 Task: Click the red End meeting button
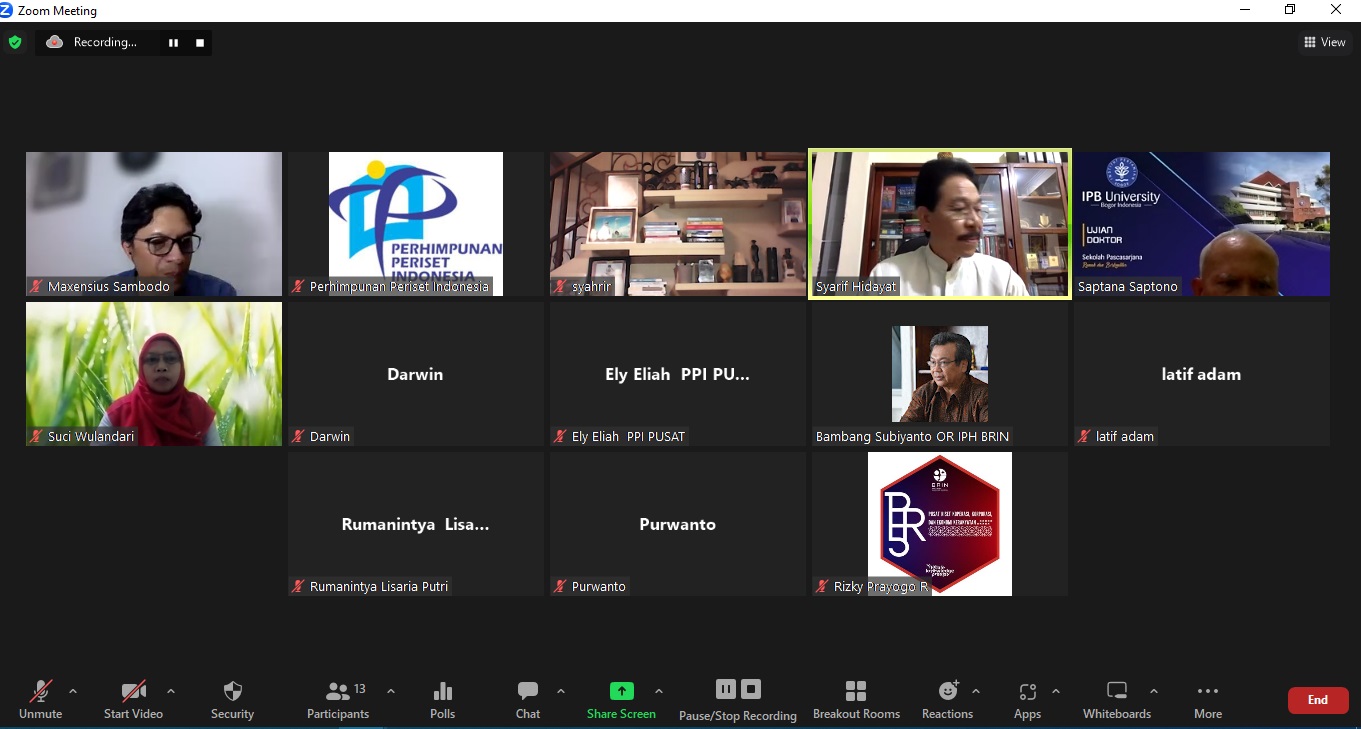click(1318, 700)
